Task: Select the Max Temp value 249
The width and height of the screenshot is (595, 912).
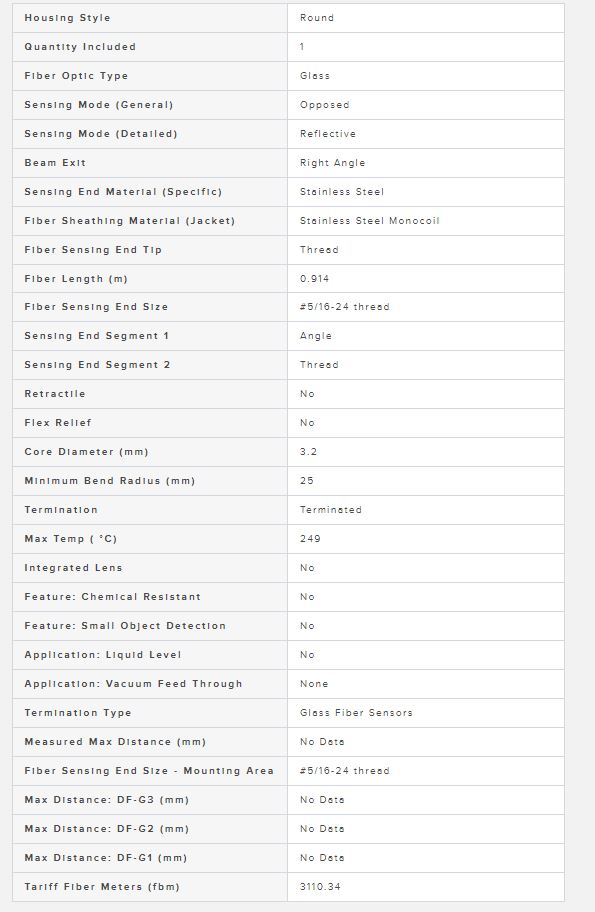Action: point(310,539)
